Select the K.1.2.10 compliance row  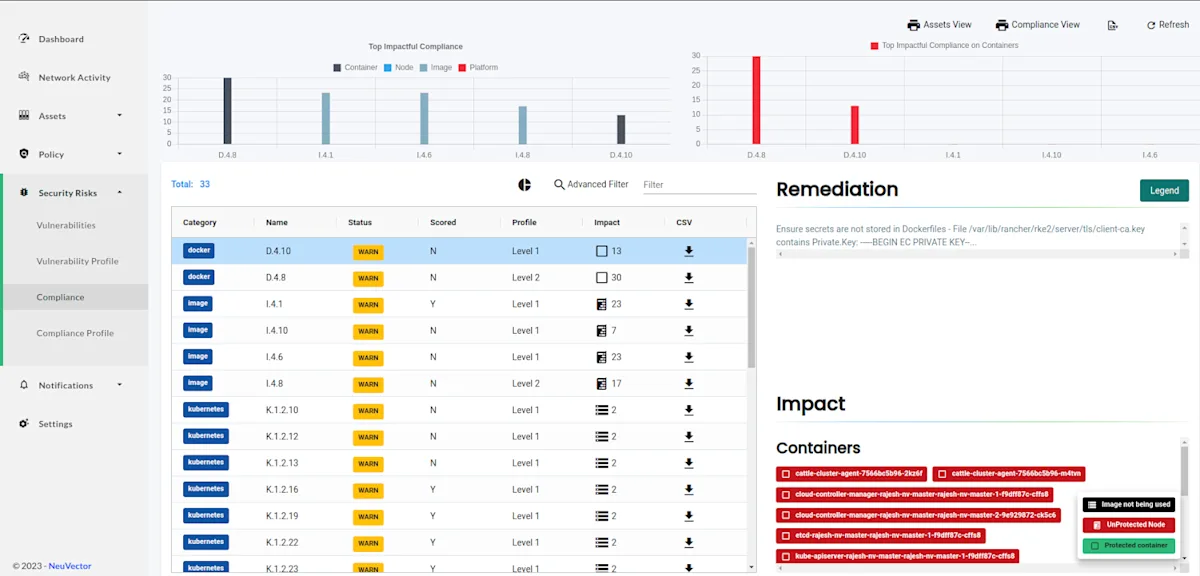[460, 410]
